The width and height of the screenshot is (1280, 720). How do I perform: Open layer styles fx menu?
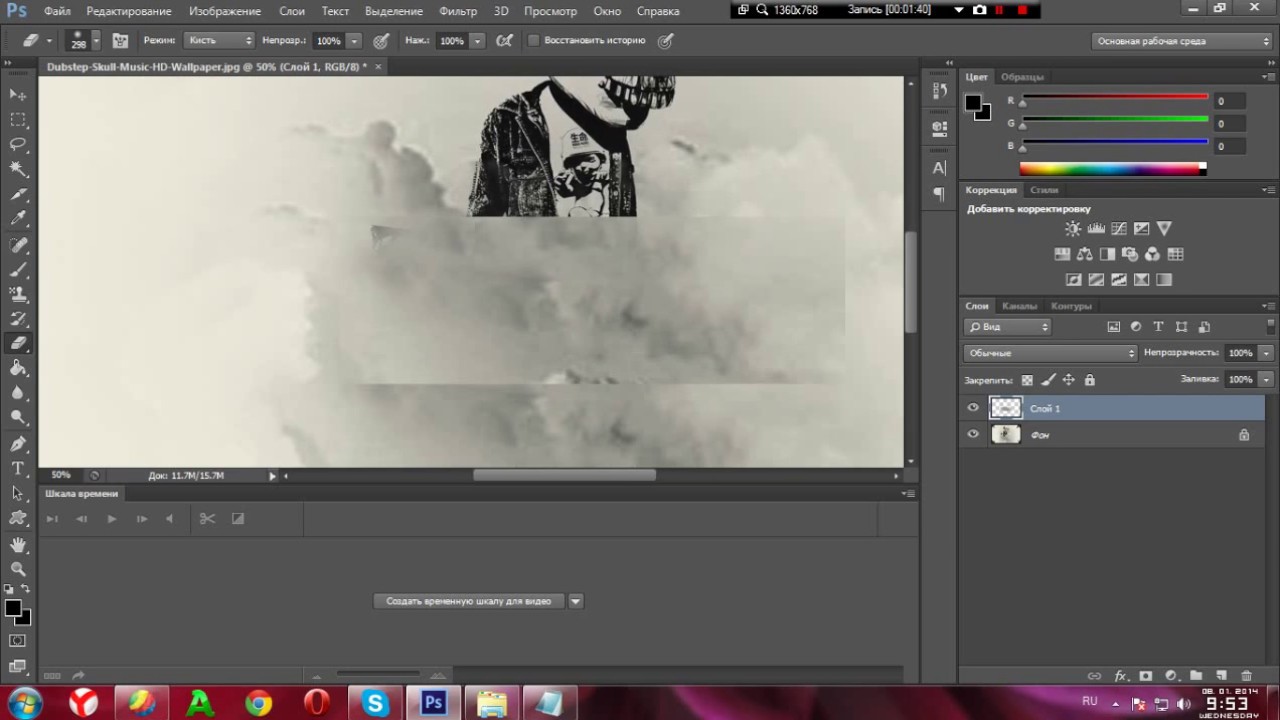click(1121, 676)
